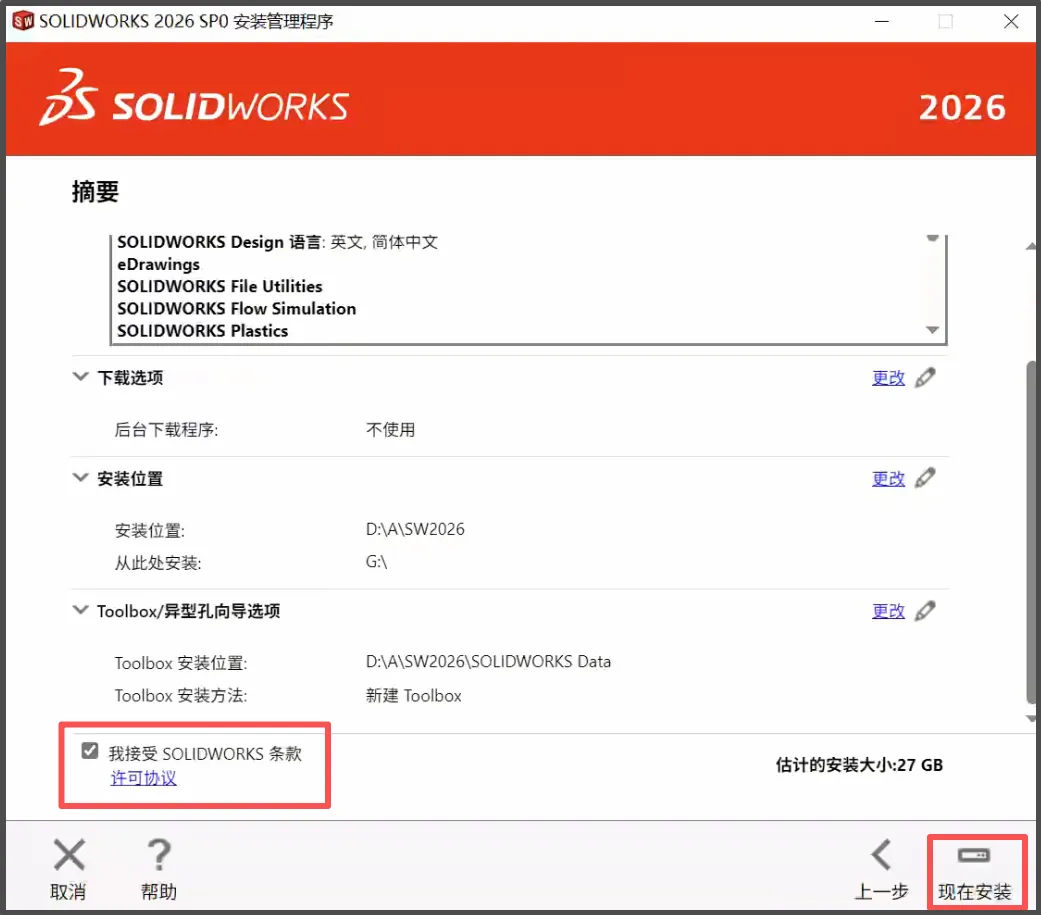
Task: Open help via the question mark icon
Action: [x=159, y=855]
